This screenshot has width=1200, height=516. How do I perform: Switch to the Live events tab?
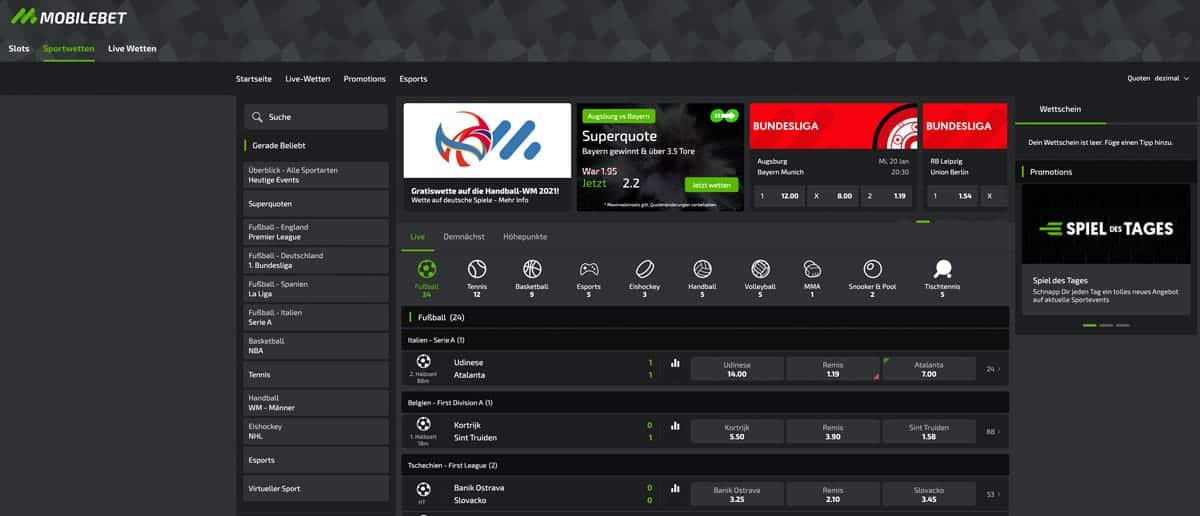[417, 237]
